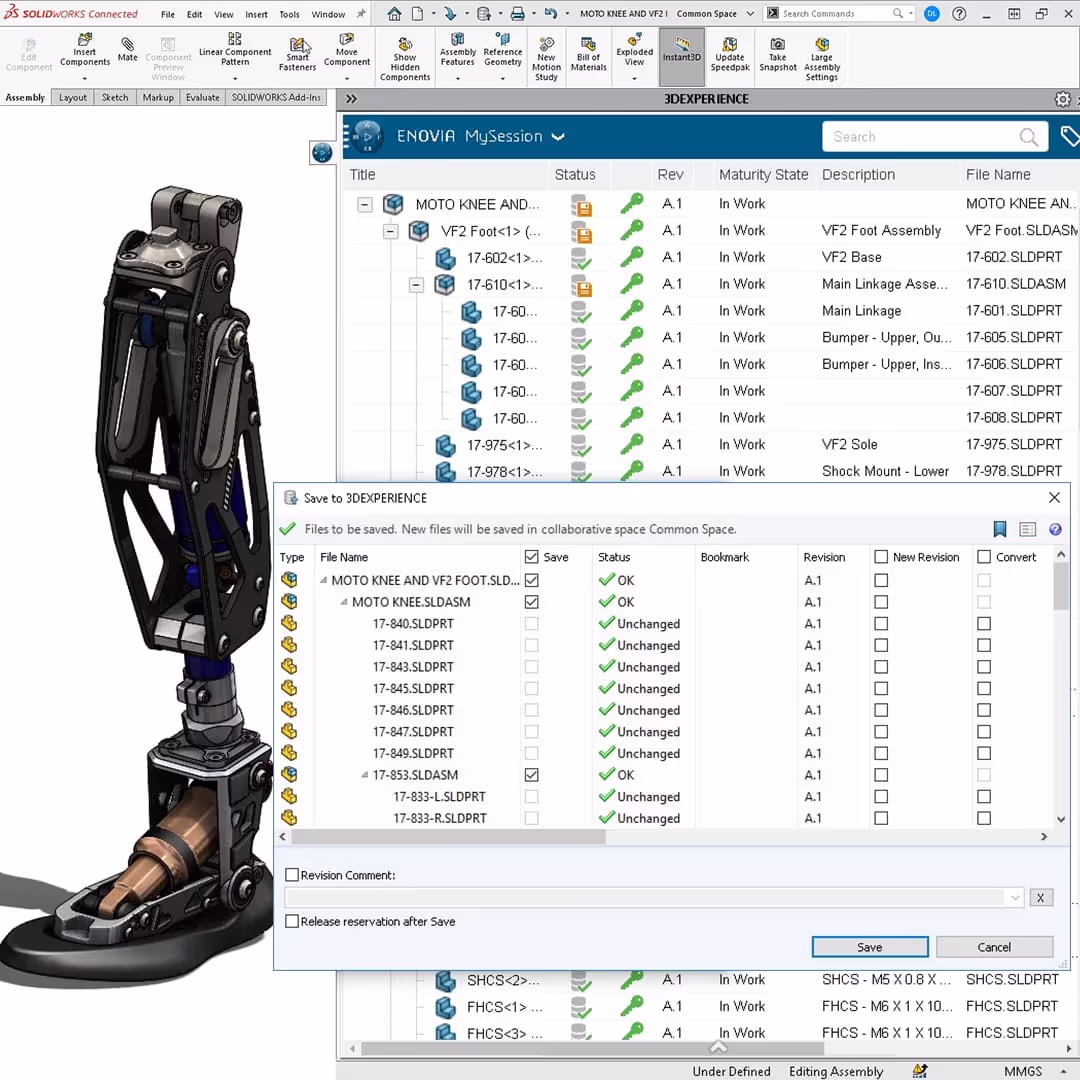1080x1080 pixels.
Task: Select the Mate tool
Action: 127,50
